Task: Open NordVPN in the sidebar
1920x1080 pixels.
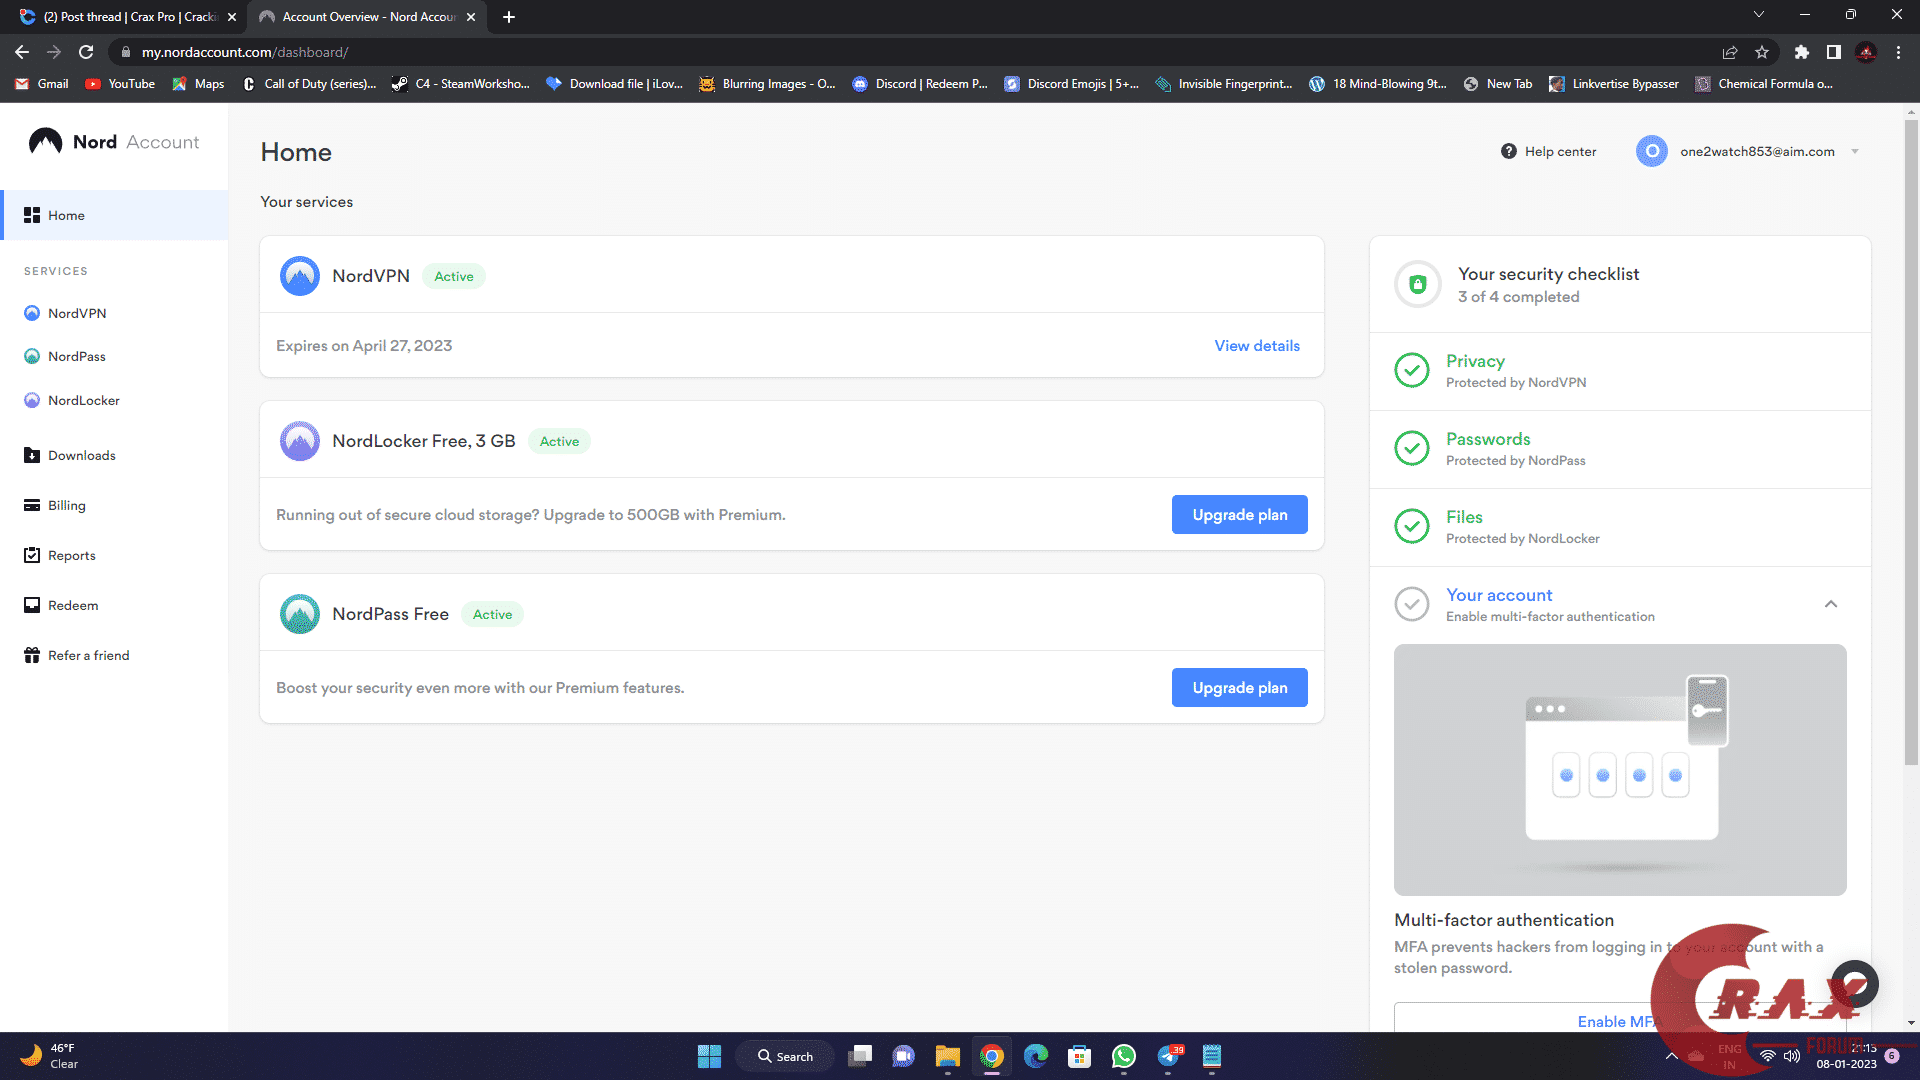Action: [x=65, y=313]
